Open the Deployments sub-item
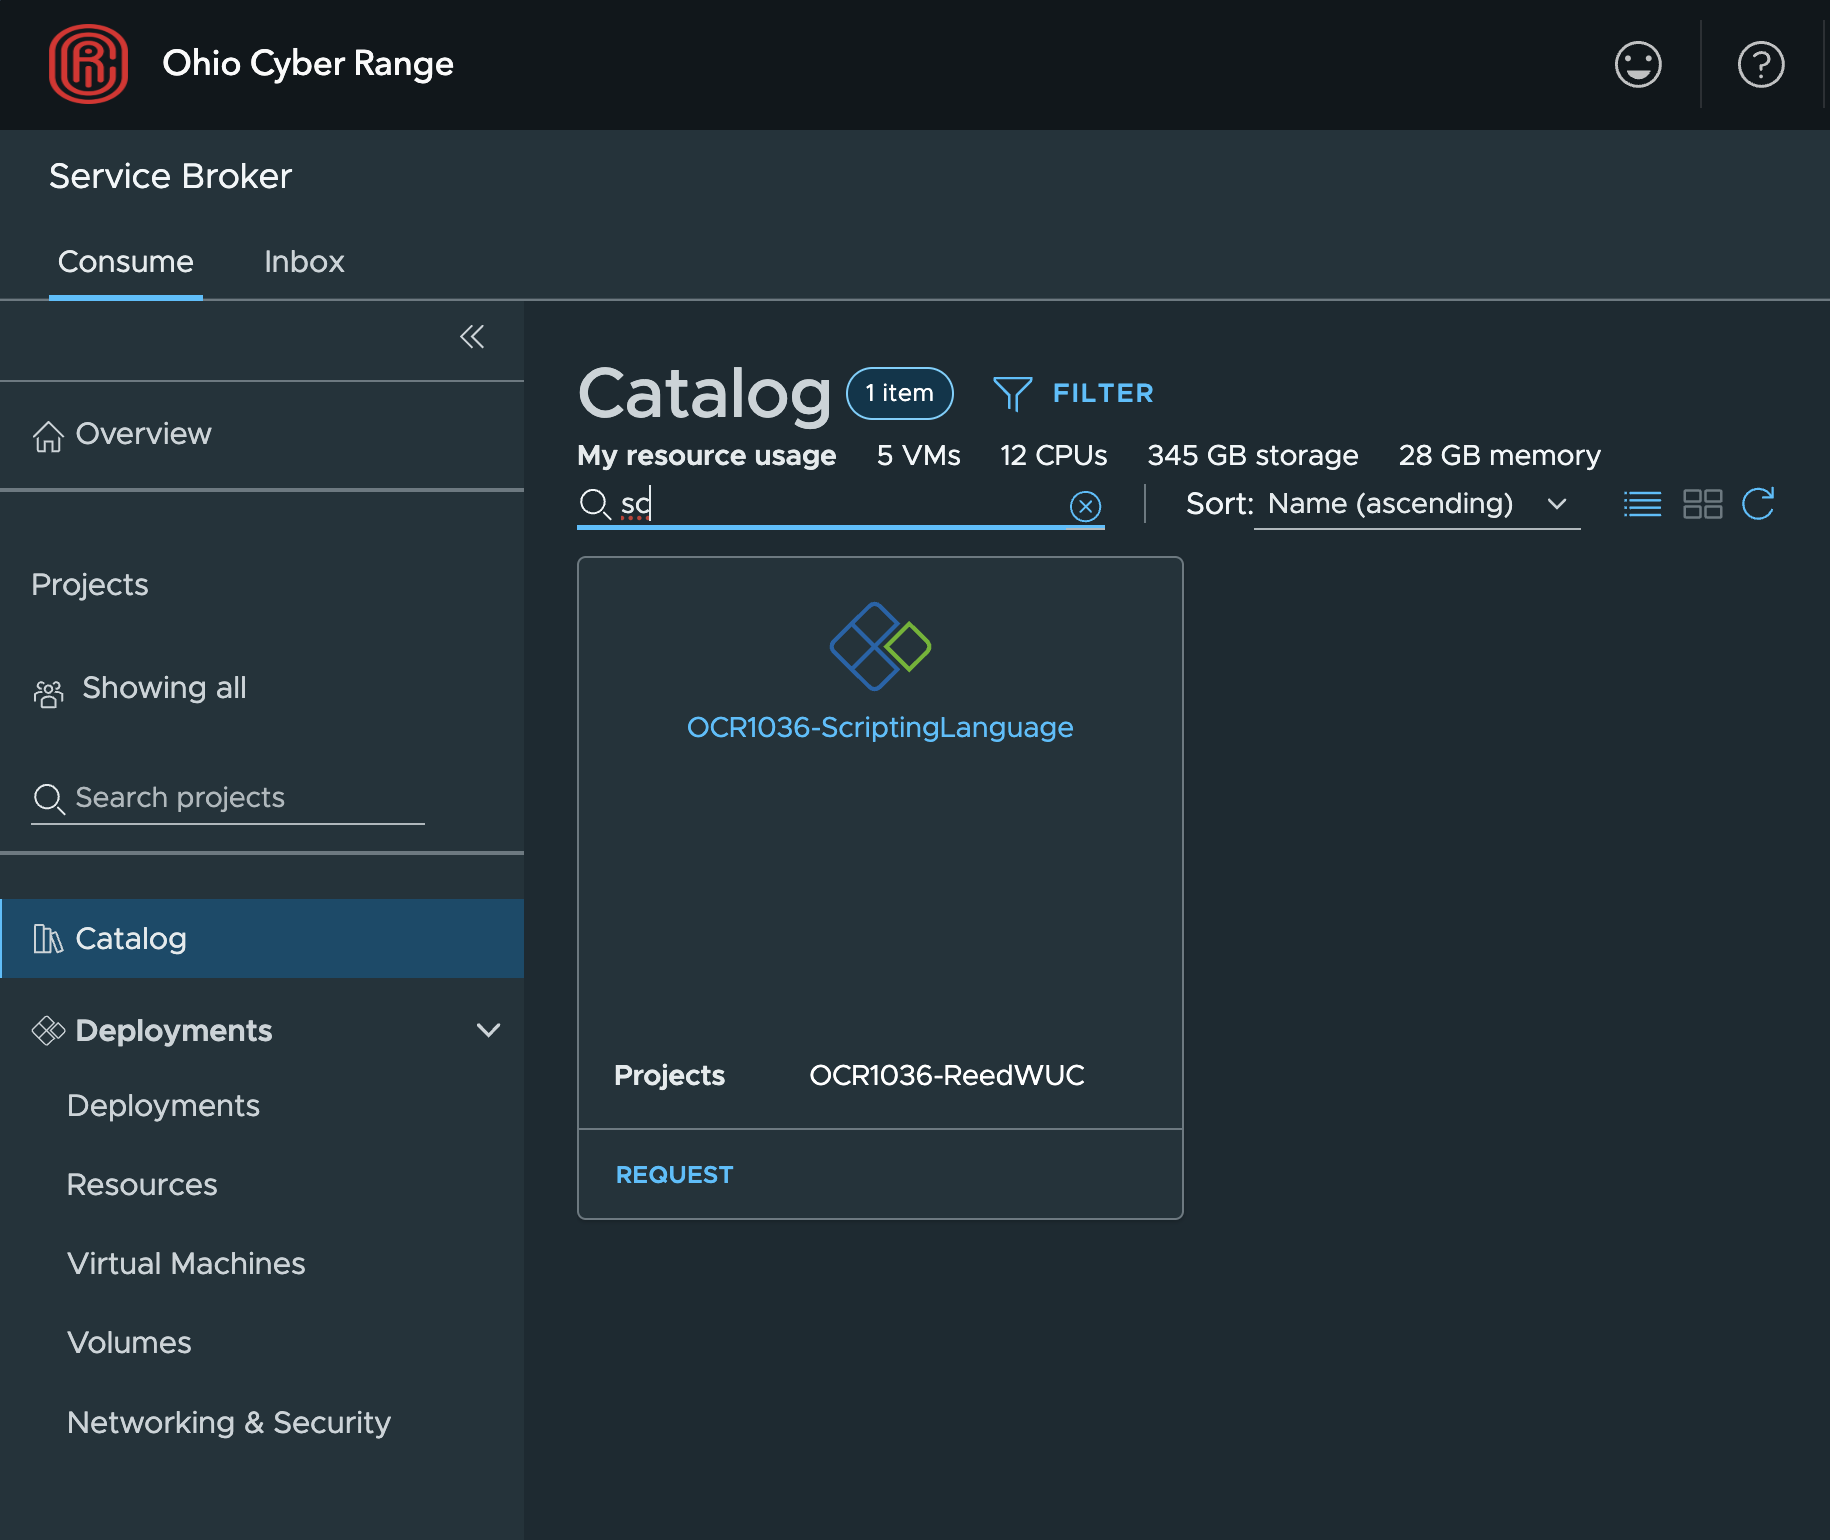This screenshot has width=1830, height=1540. click(163, 1106)
